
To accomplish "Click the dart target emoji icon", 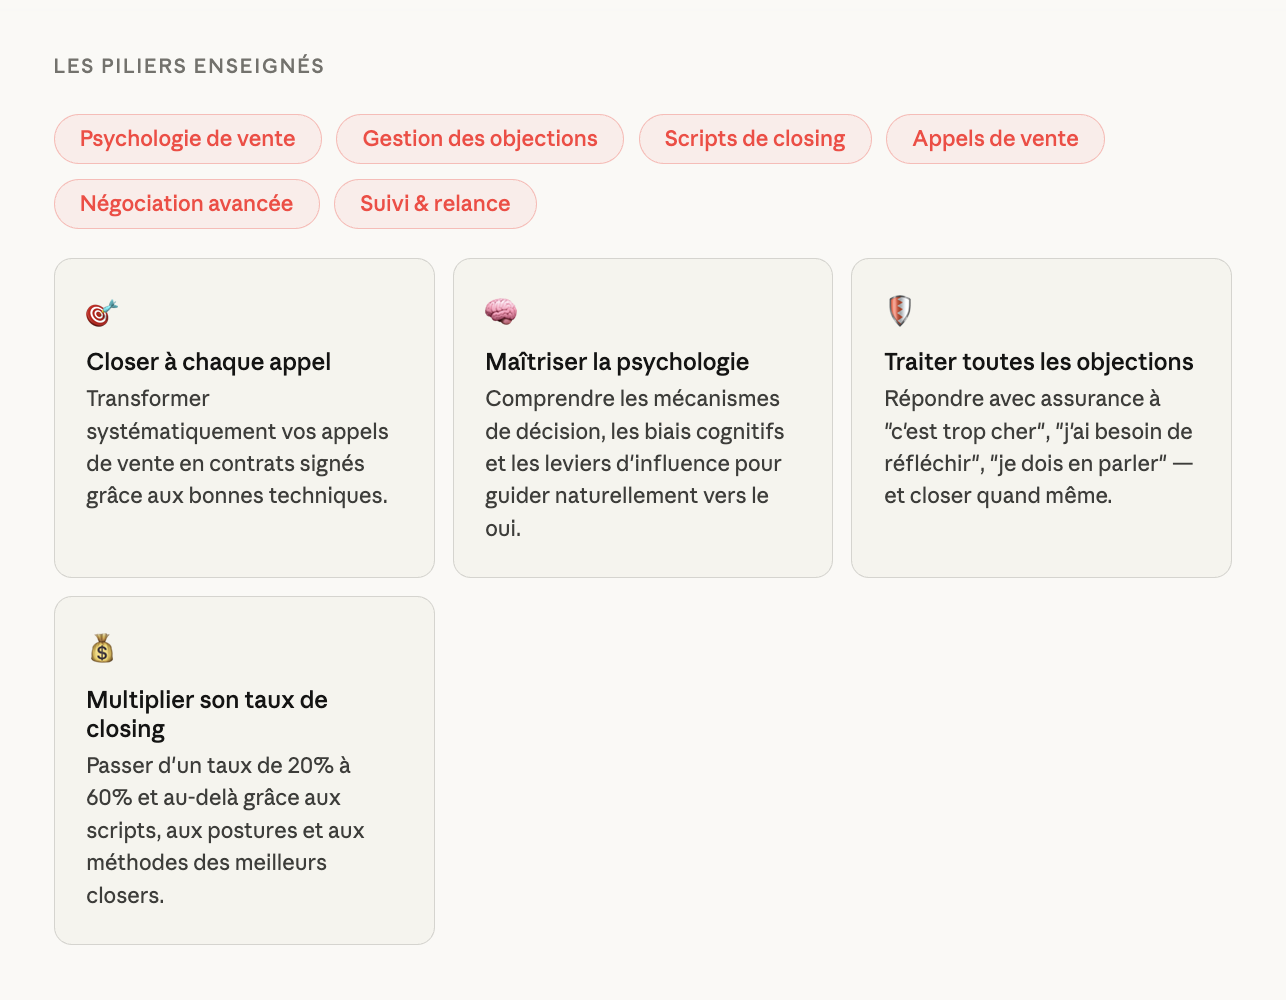I will pyautogui.click(x=101, y=313).
